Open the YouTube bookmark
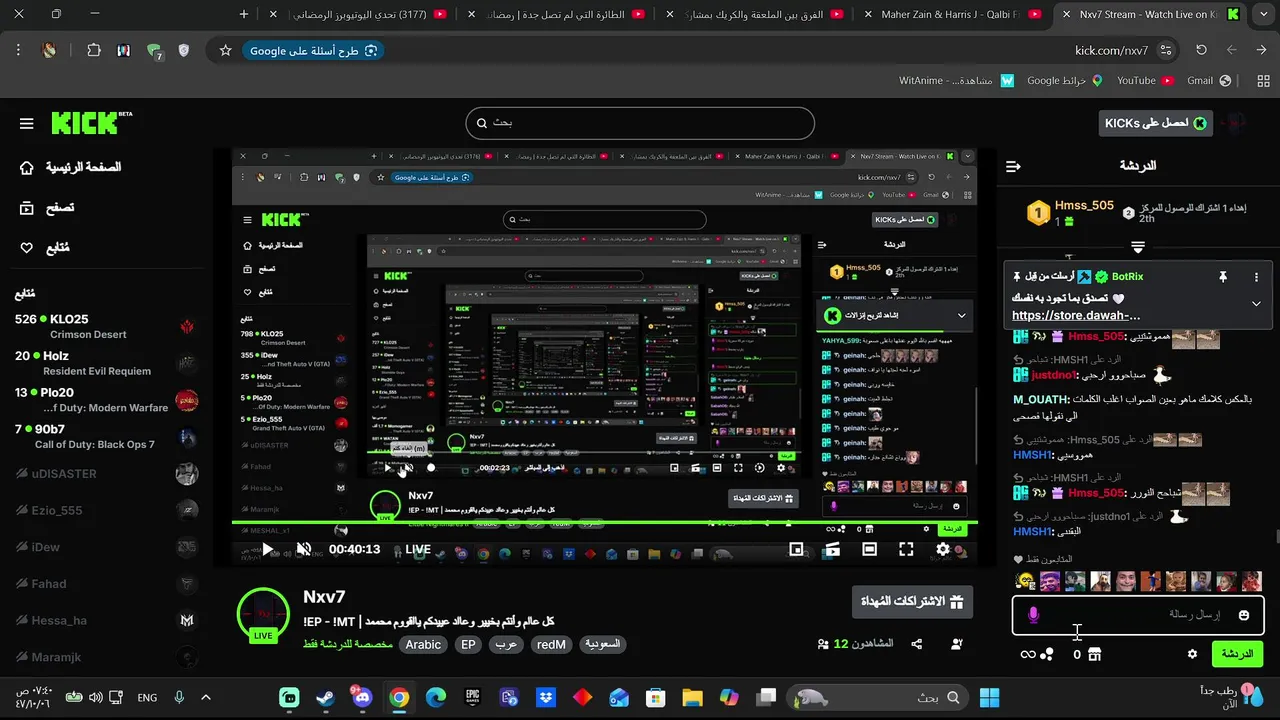The height and width of the screenshot is (720, 1280). pyautogui.click(x=1144, y=80)
